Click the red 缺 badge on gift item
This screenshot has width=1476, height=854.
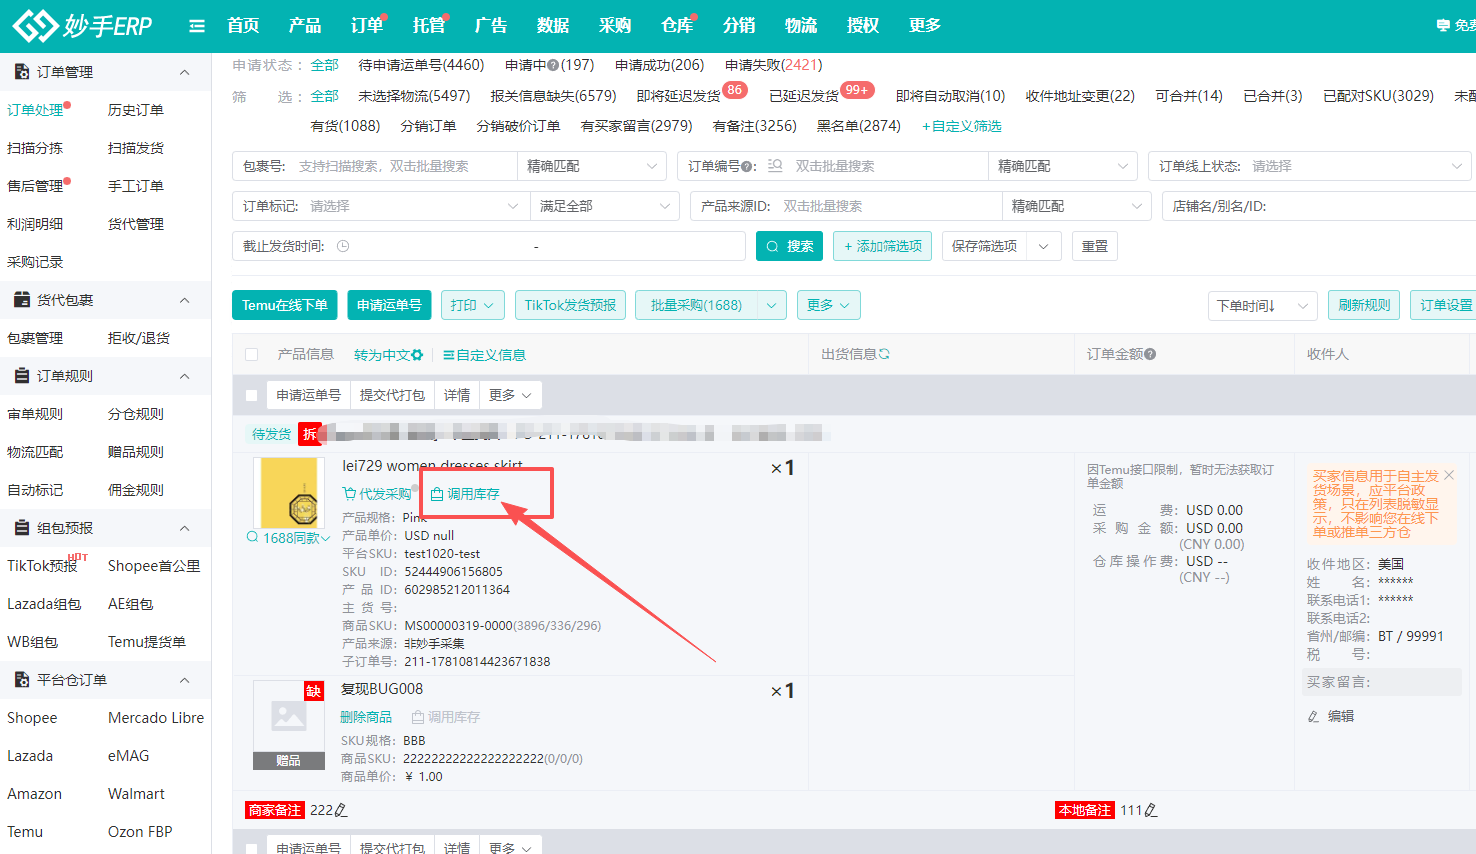(x=314, y=691)
